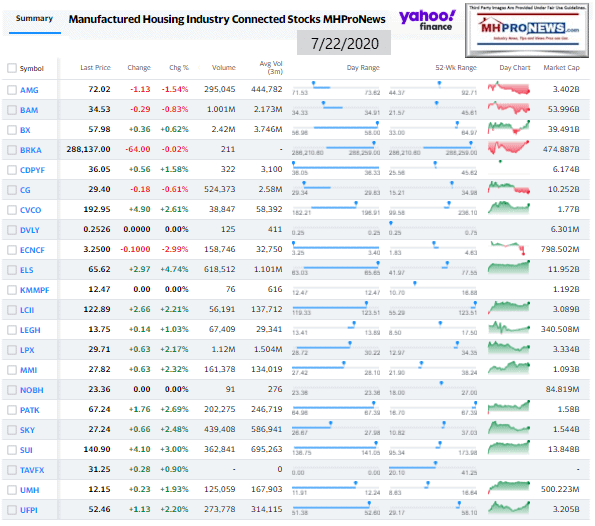
Task: Sort by the Last Price column header
Action: click(x=95, y=68)
